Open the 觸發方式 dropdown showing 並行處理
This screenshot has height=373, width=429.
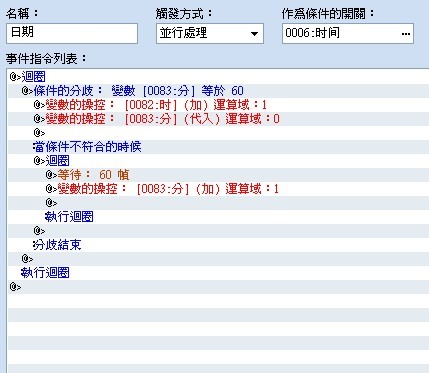(x=210, y=33)
